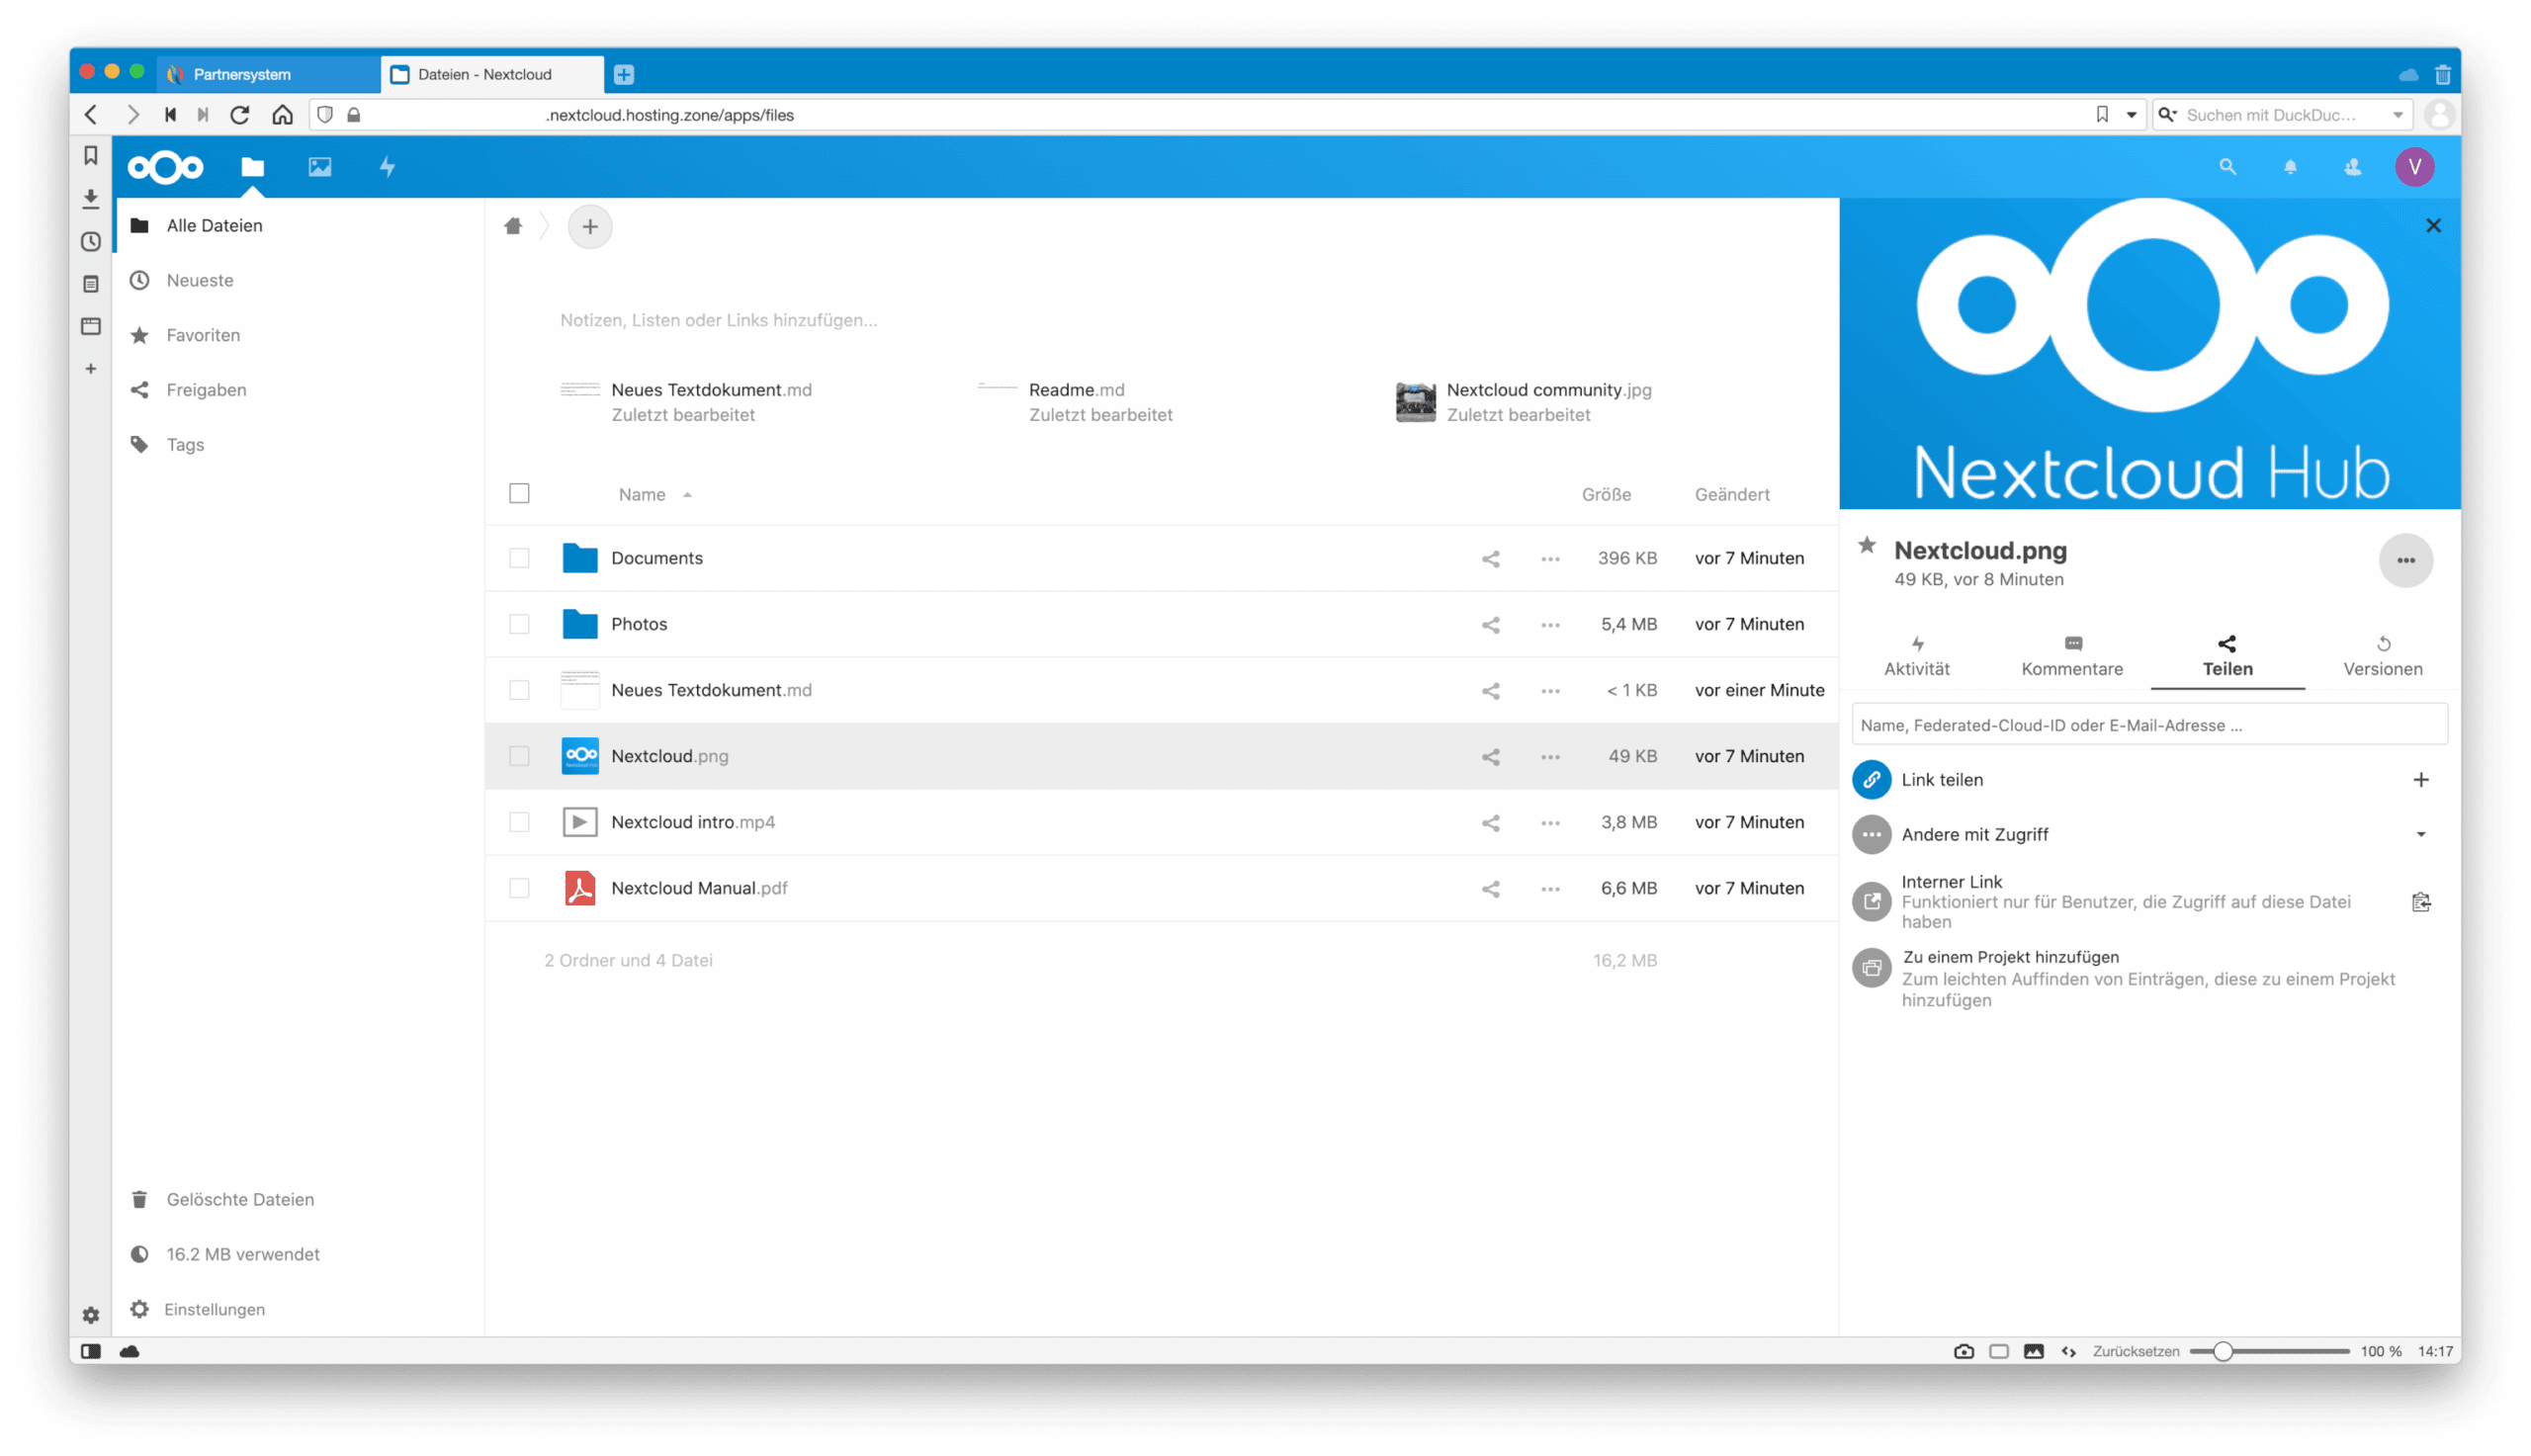Open the search magnifier in Nextcloud header
This screenshot has height=1456, width=2531.
pyautogui.click(x=2227, y=166)
